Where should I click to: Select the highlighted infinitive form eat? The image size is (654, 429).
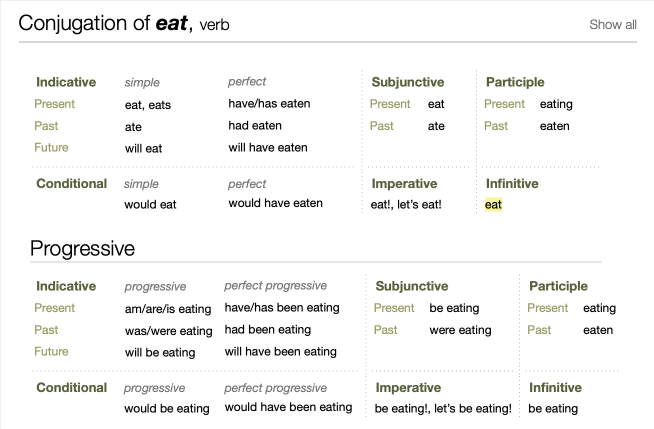pos(493,205)
